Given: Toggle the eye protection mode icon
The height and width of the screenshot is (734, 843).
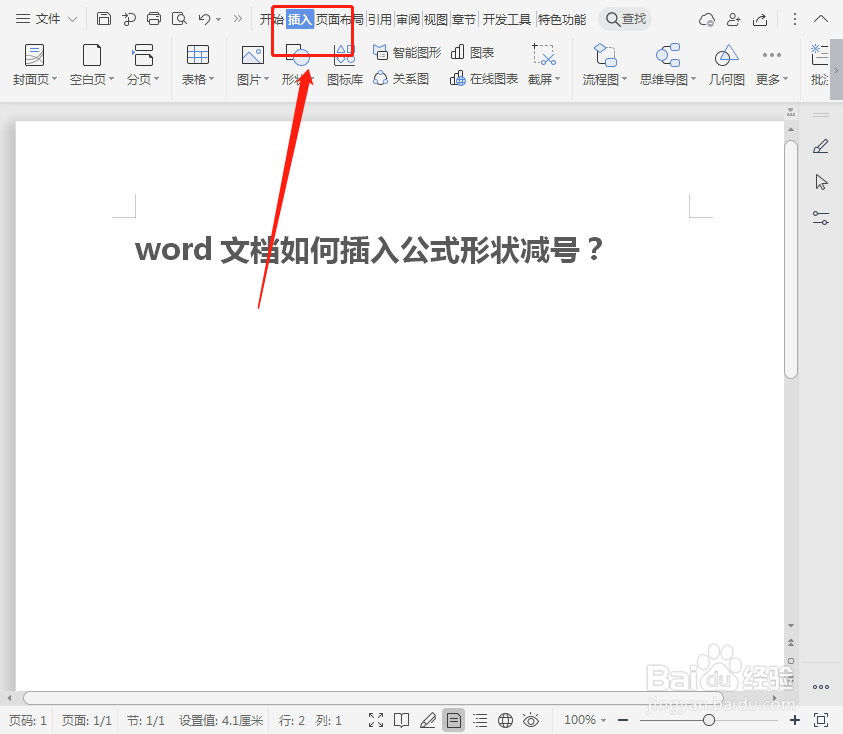Looking at the screenshot, I should 531,719.
